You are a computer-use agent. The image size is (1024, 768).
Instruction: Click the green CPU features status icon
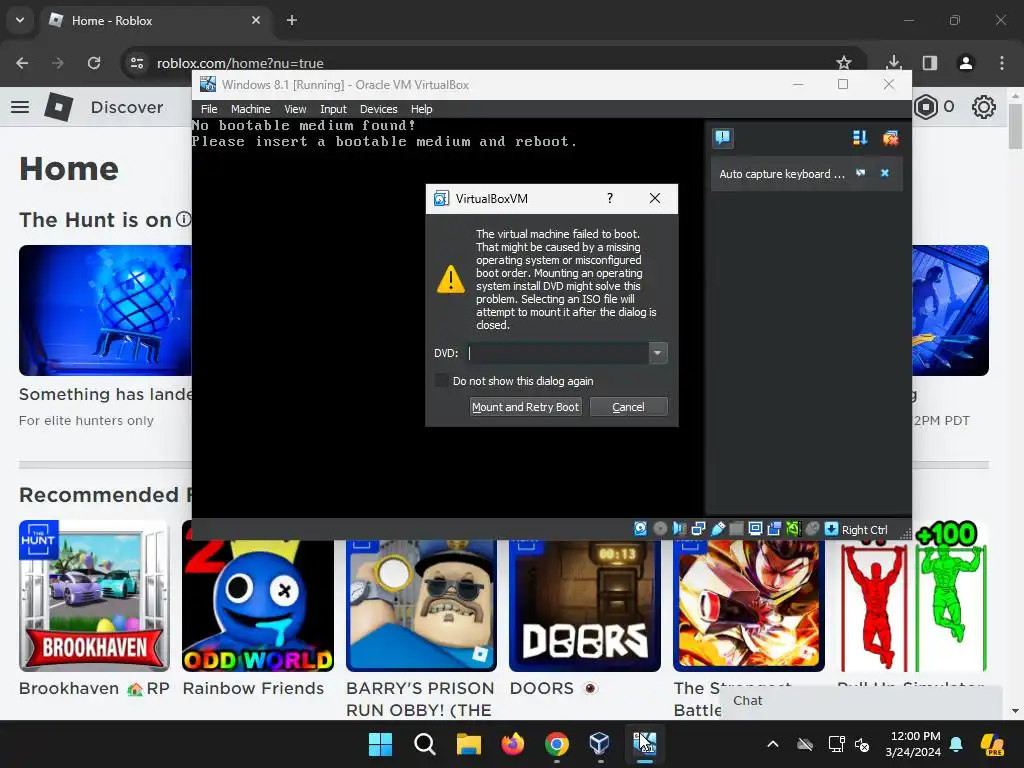pyautogui.click(x=793, y=529)
